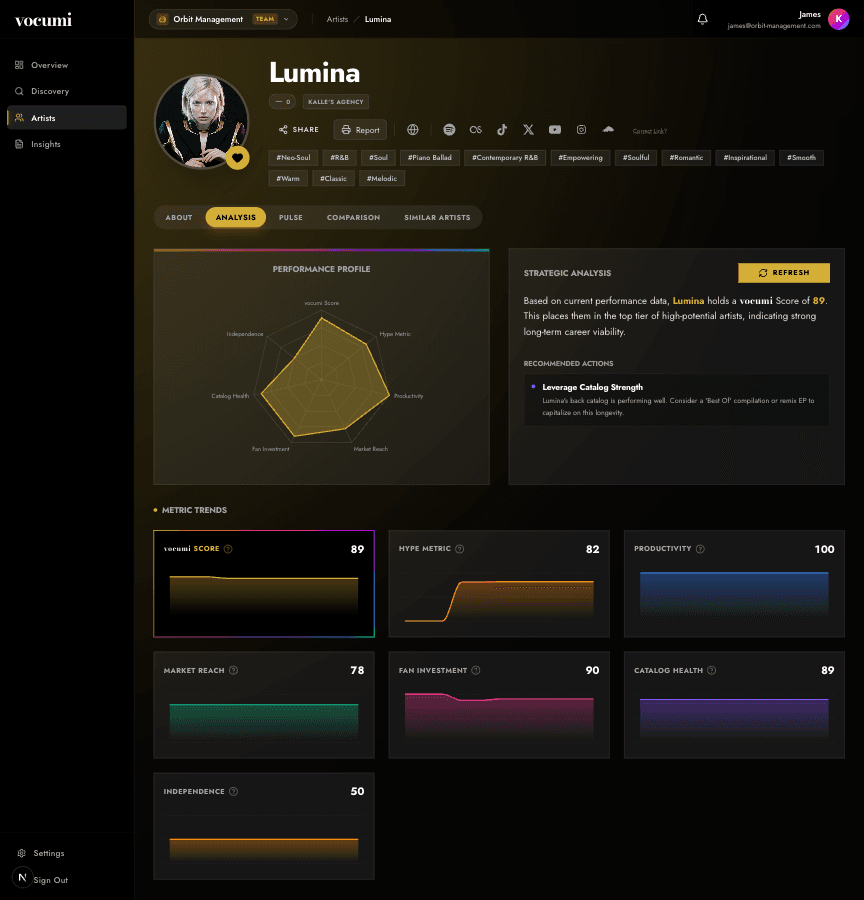Screen dimensions: 864x900
Task: Go to Discovery in the sidebar
Action: 67,91
